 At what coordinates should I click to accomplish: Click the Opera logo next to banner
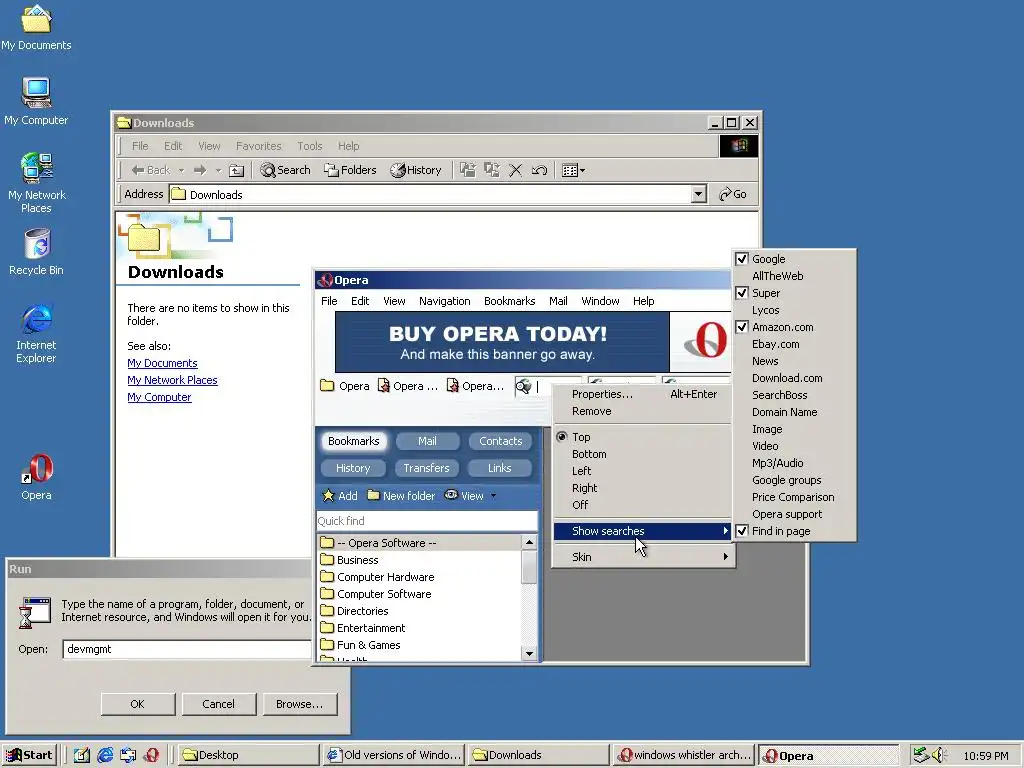pyautogui.click(x=704, y=341)
